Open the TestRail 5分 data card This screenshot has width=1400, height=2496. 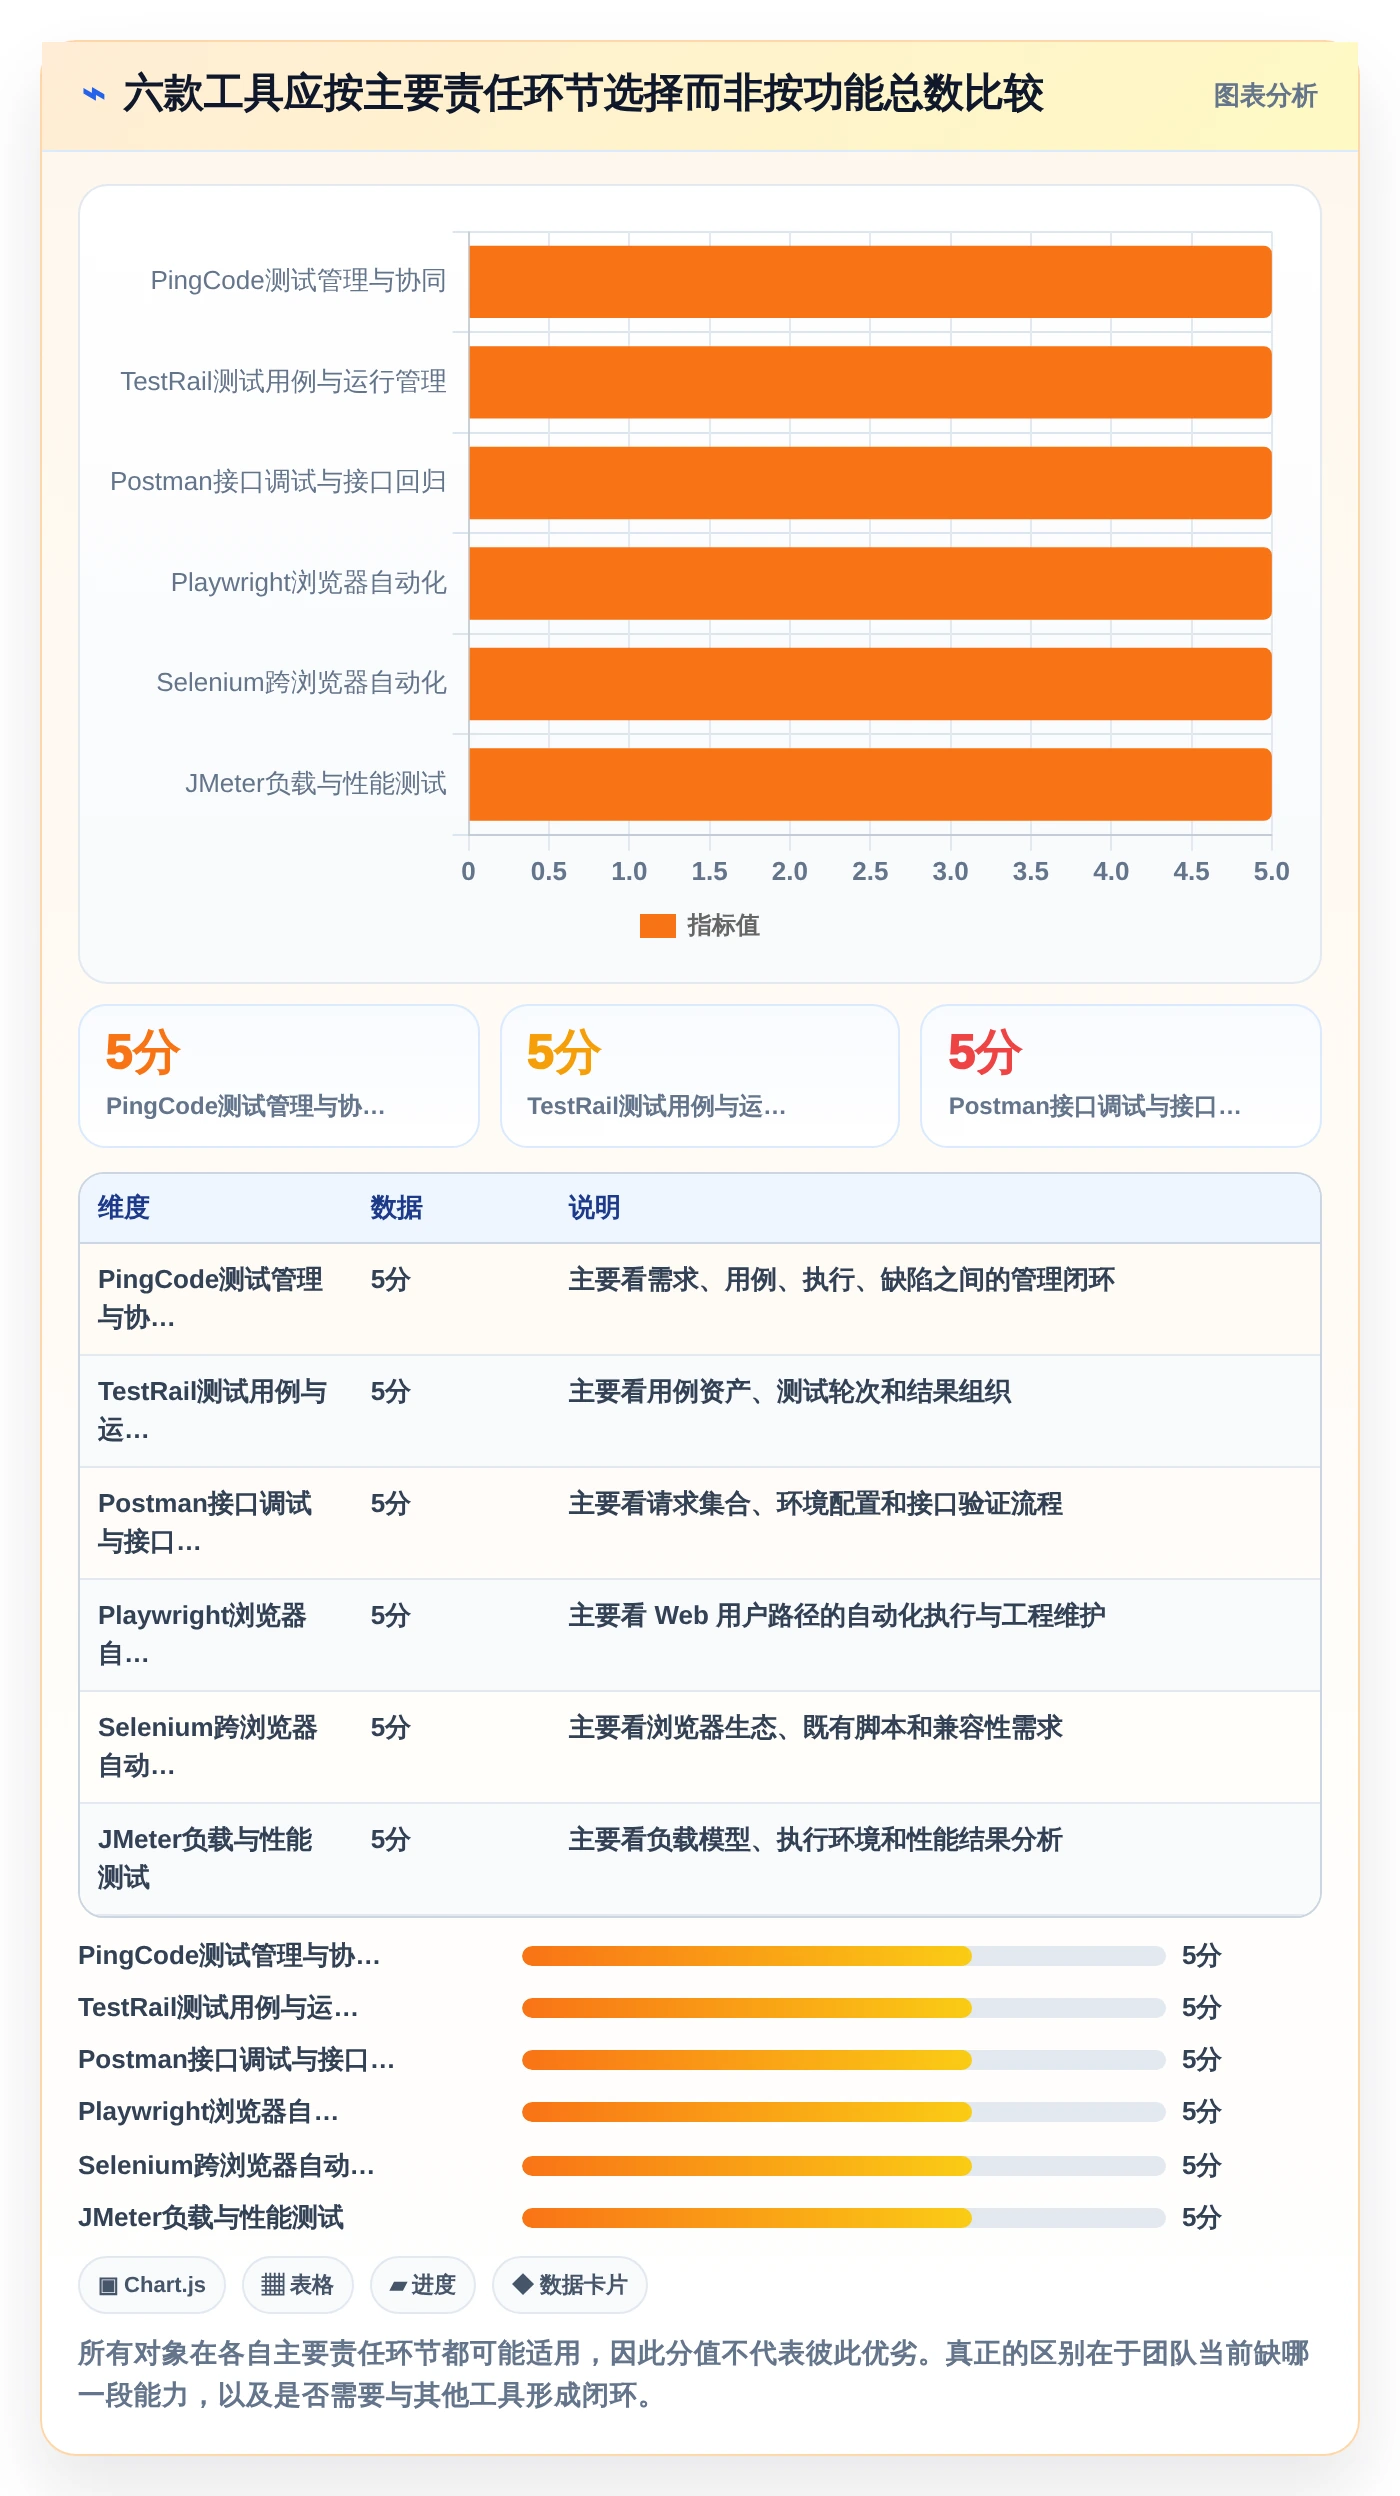700,1076
